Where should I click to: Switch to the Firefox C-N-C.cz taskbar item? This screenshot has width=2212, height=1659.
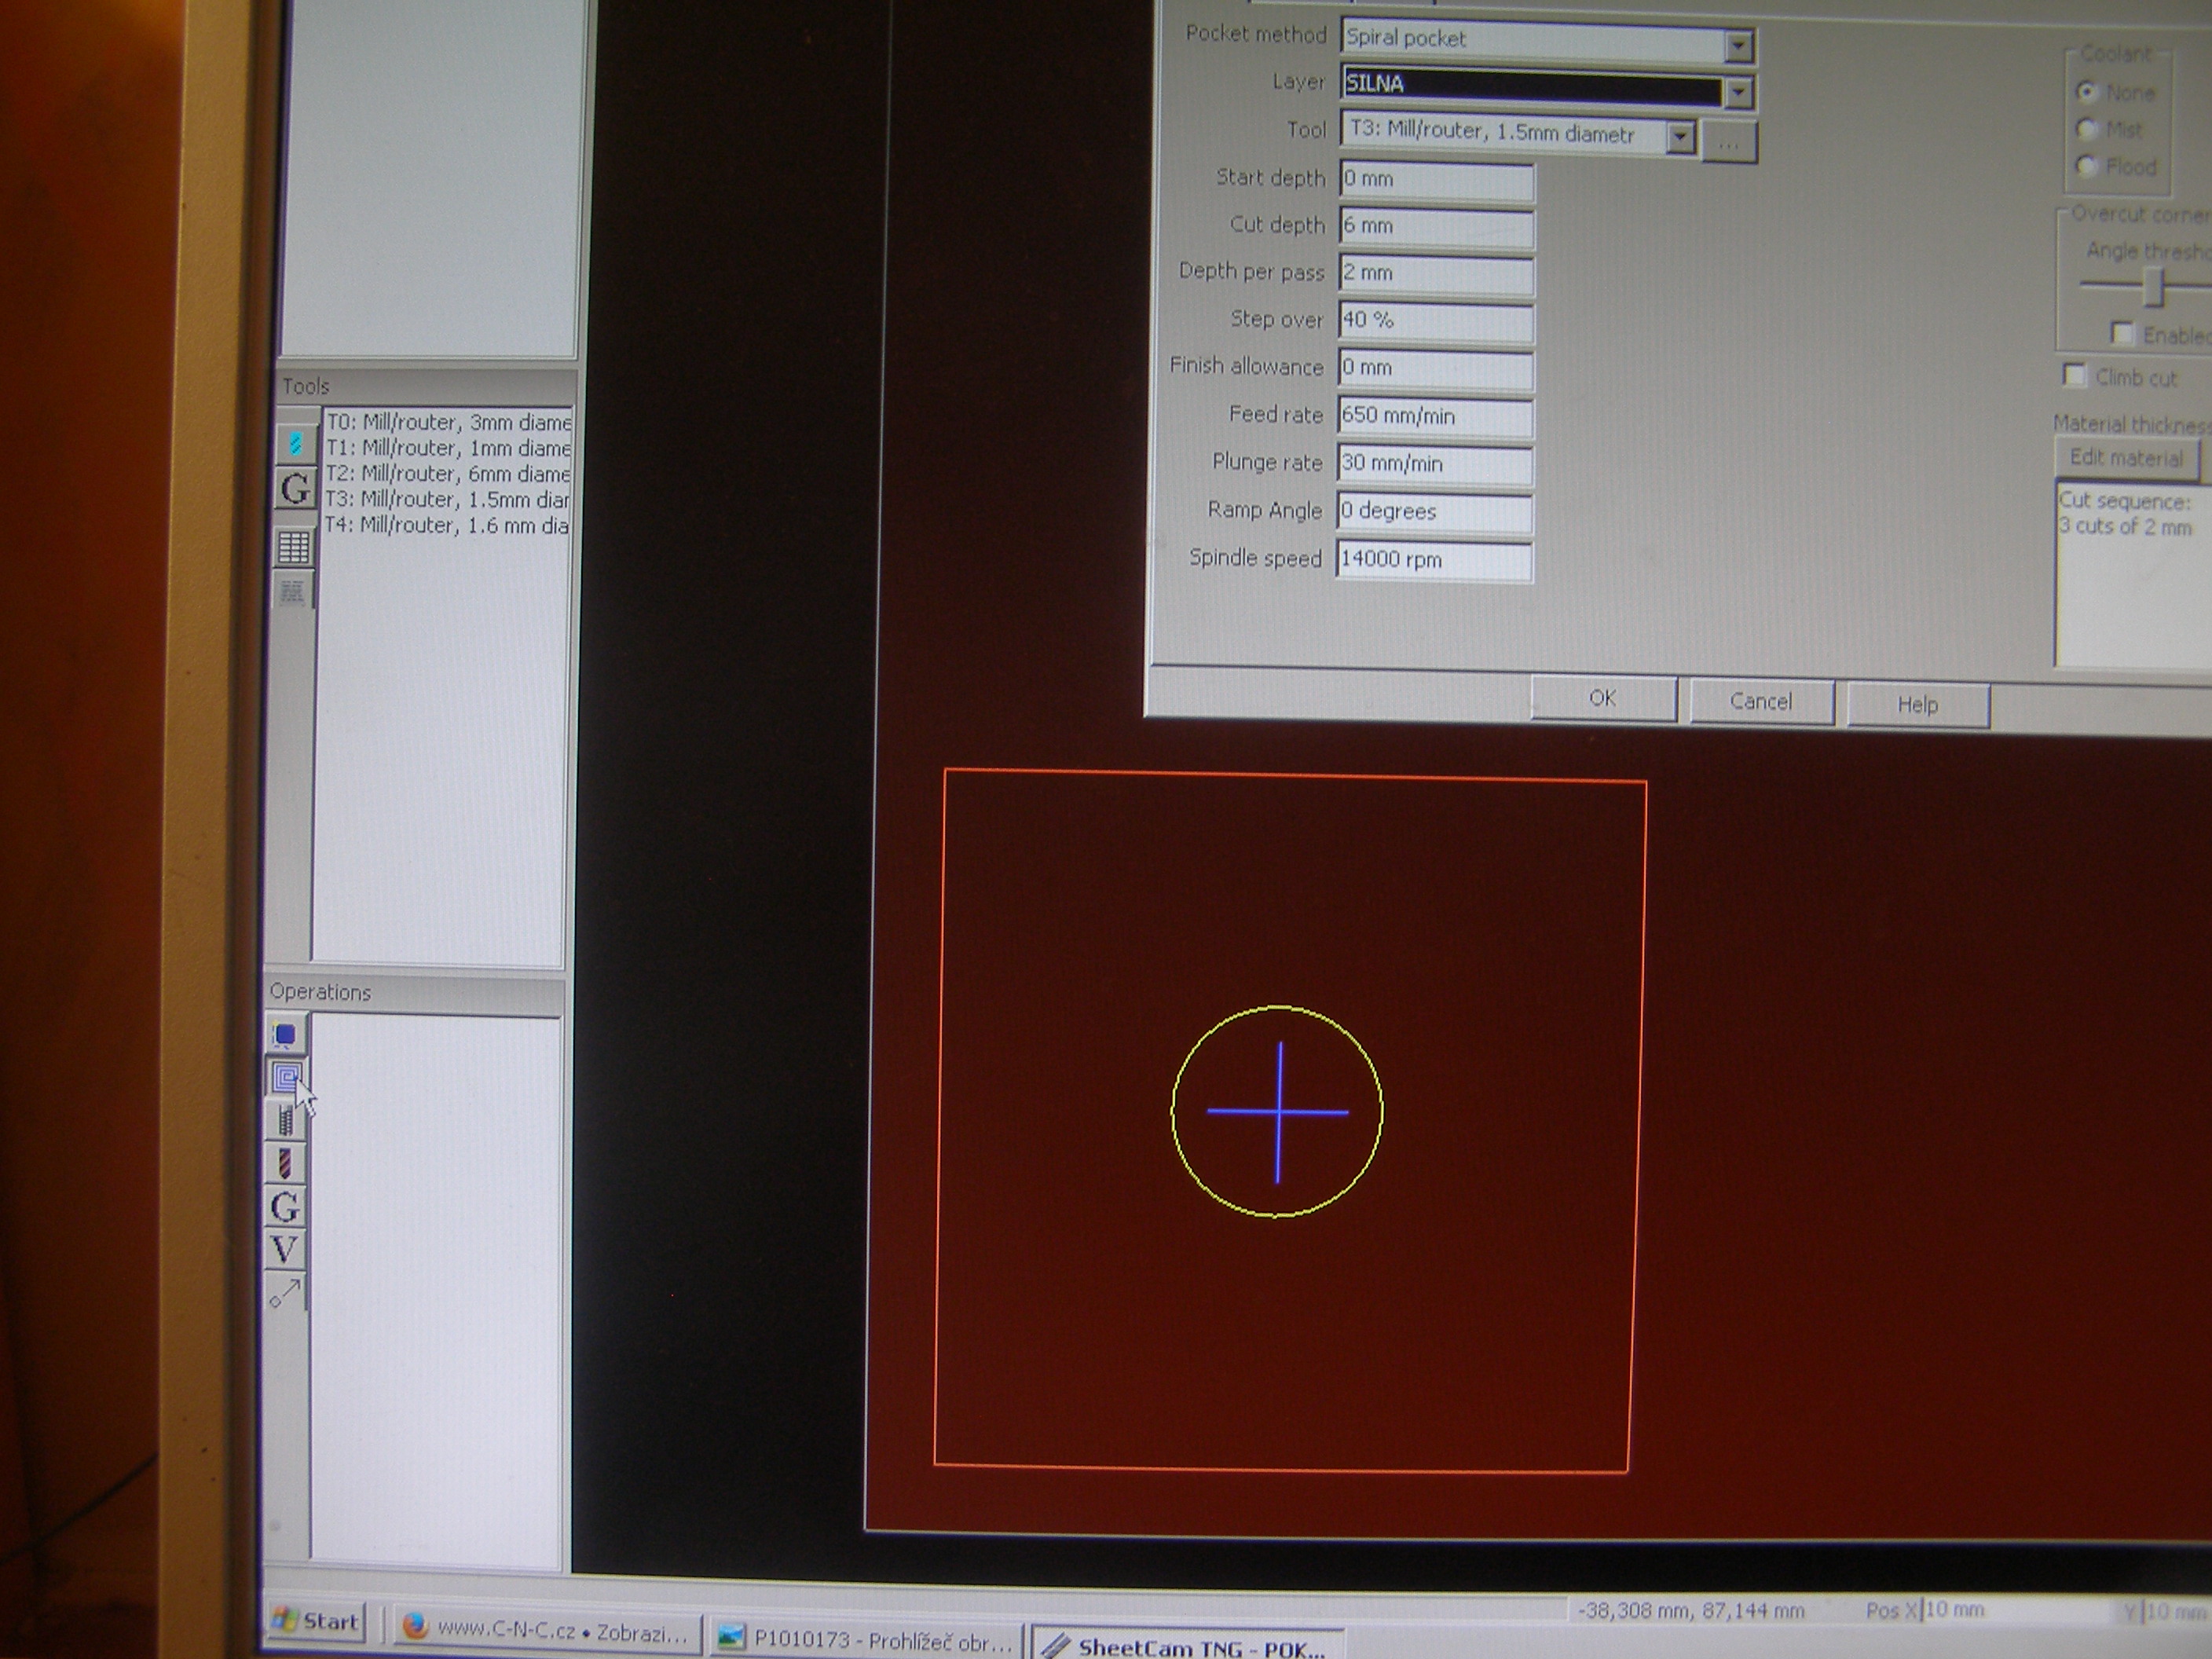point(546,1631)
